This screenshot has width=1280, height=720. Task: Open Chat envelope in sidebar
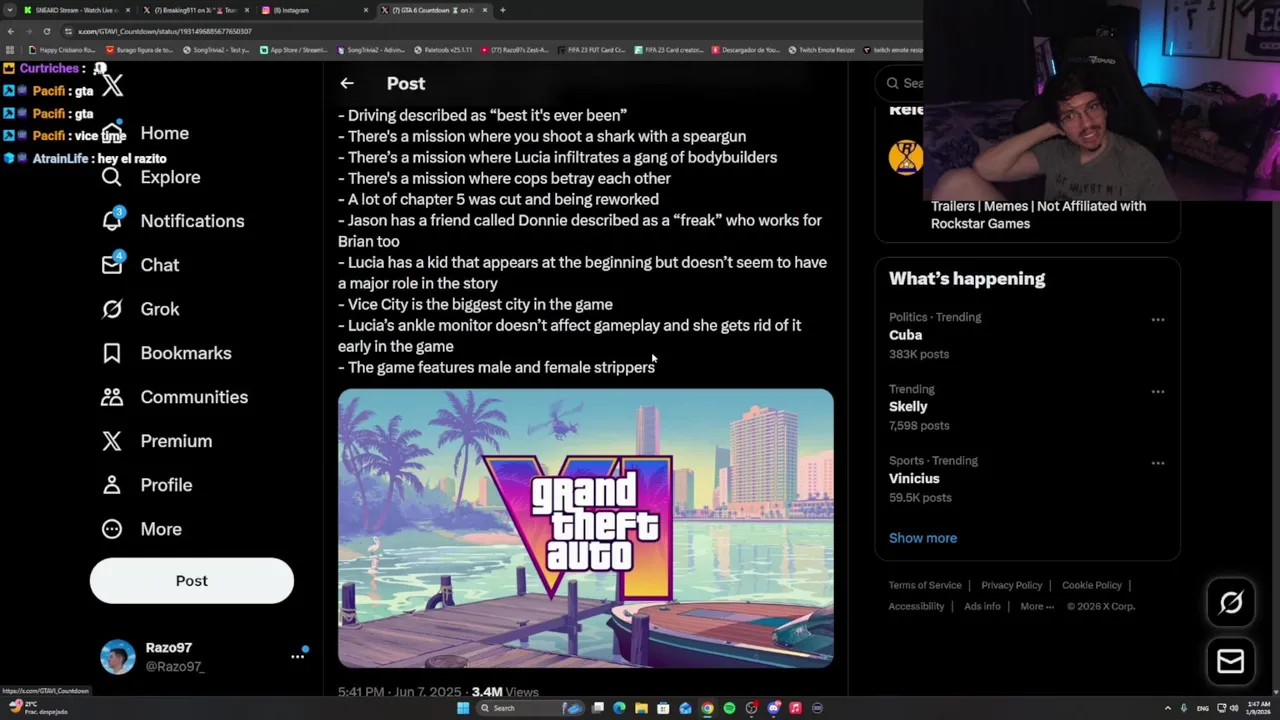point(112,265)
